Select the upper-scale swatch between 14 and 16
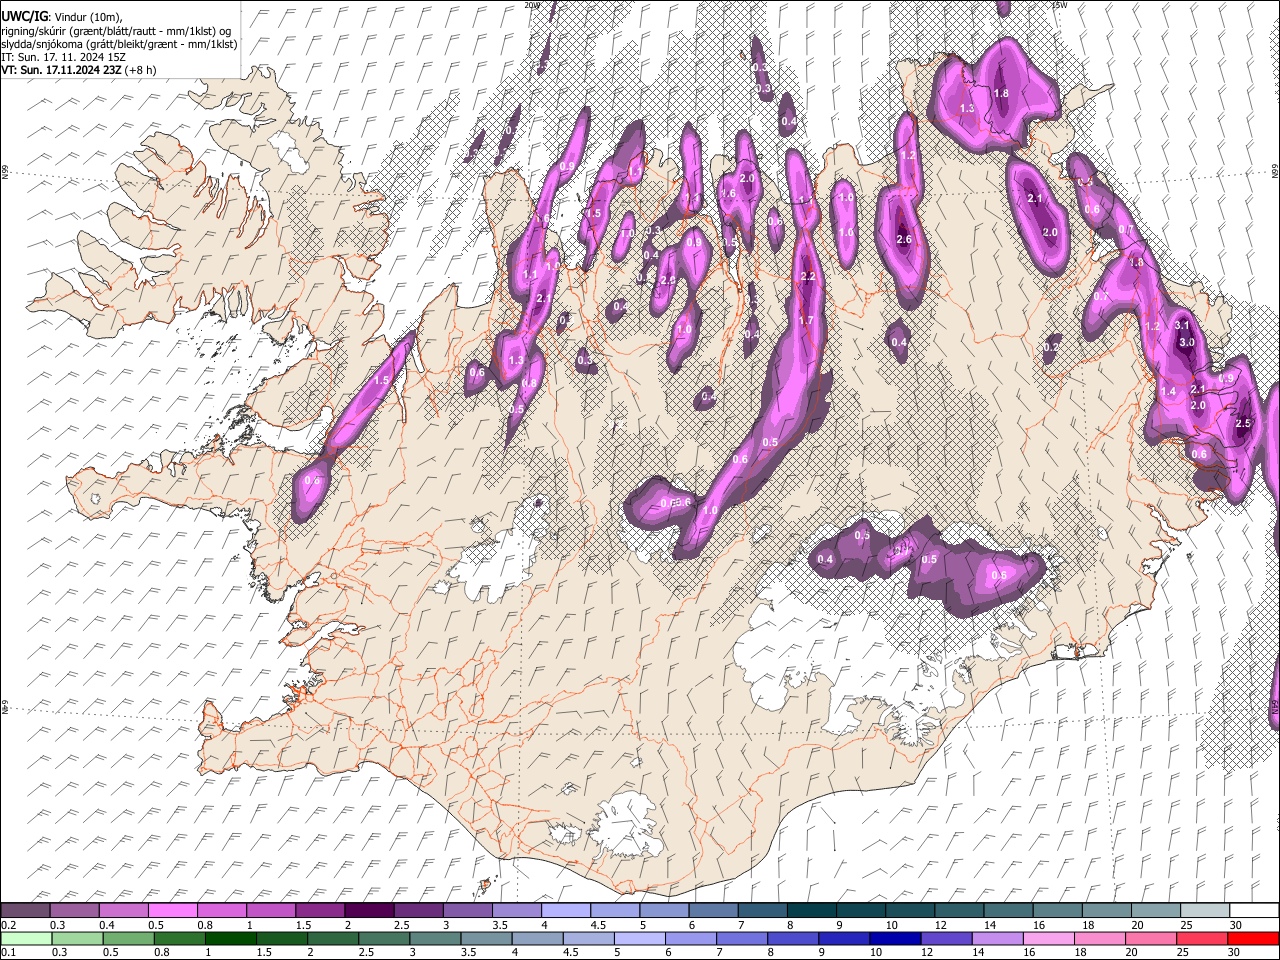The image size is (1280, 960). pyautogui.click(x=1009, y=911)
